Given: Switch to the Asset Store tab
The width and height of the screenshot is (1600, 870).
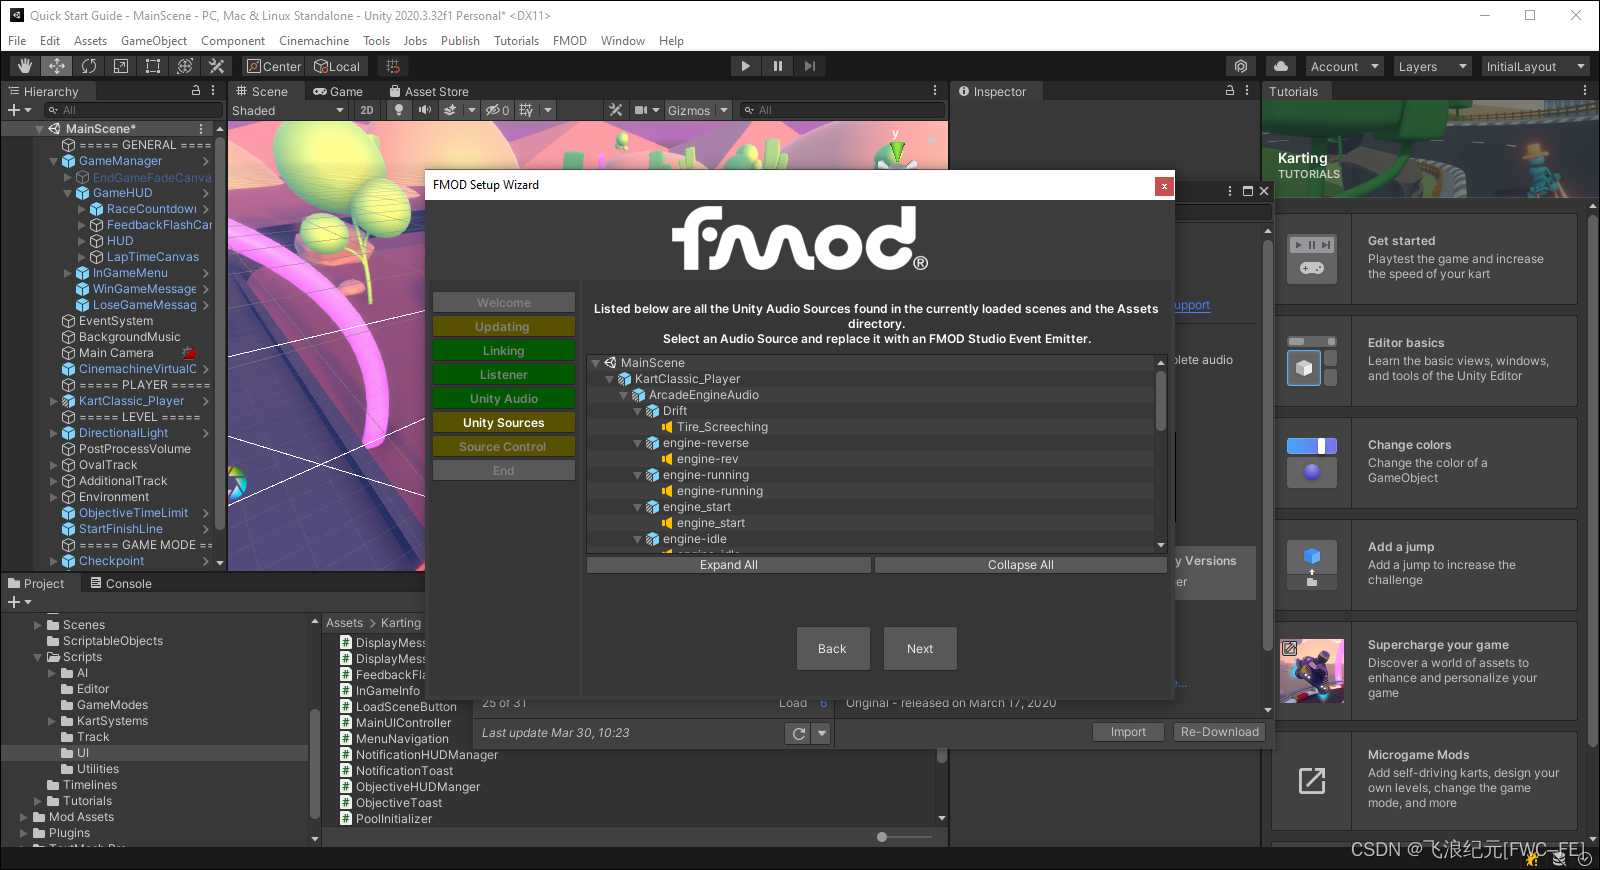Looking at the screenshot, I should pos(429,91).
